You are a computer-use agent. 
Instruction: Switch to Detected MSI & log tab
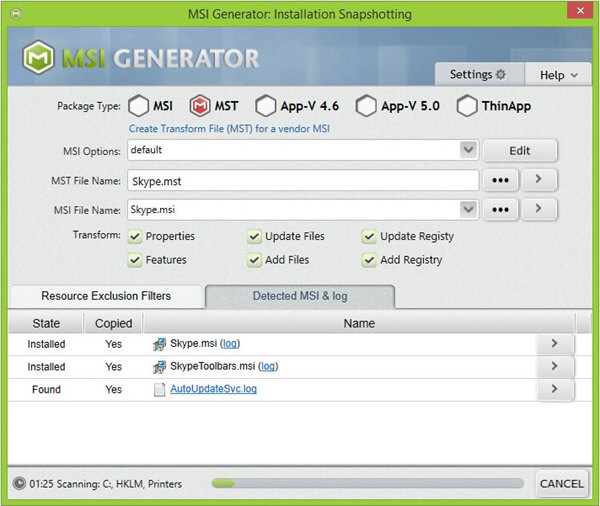300,296
